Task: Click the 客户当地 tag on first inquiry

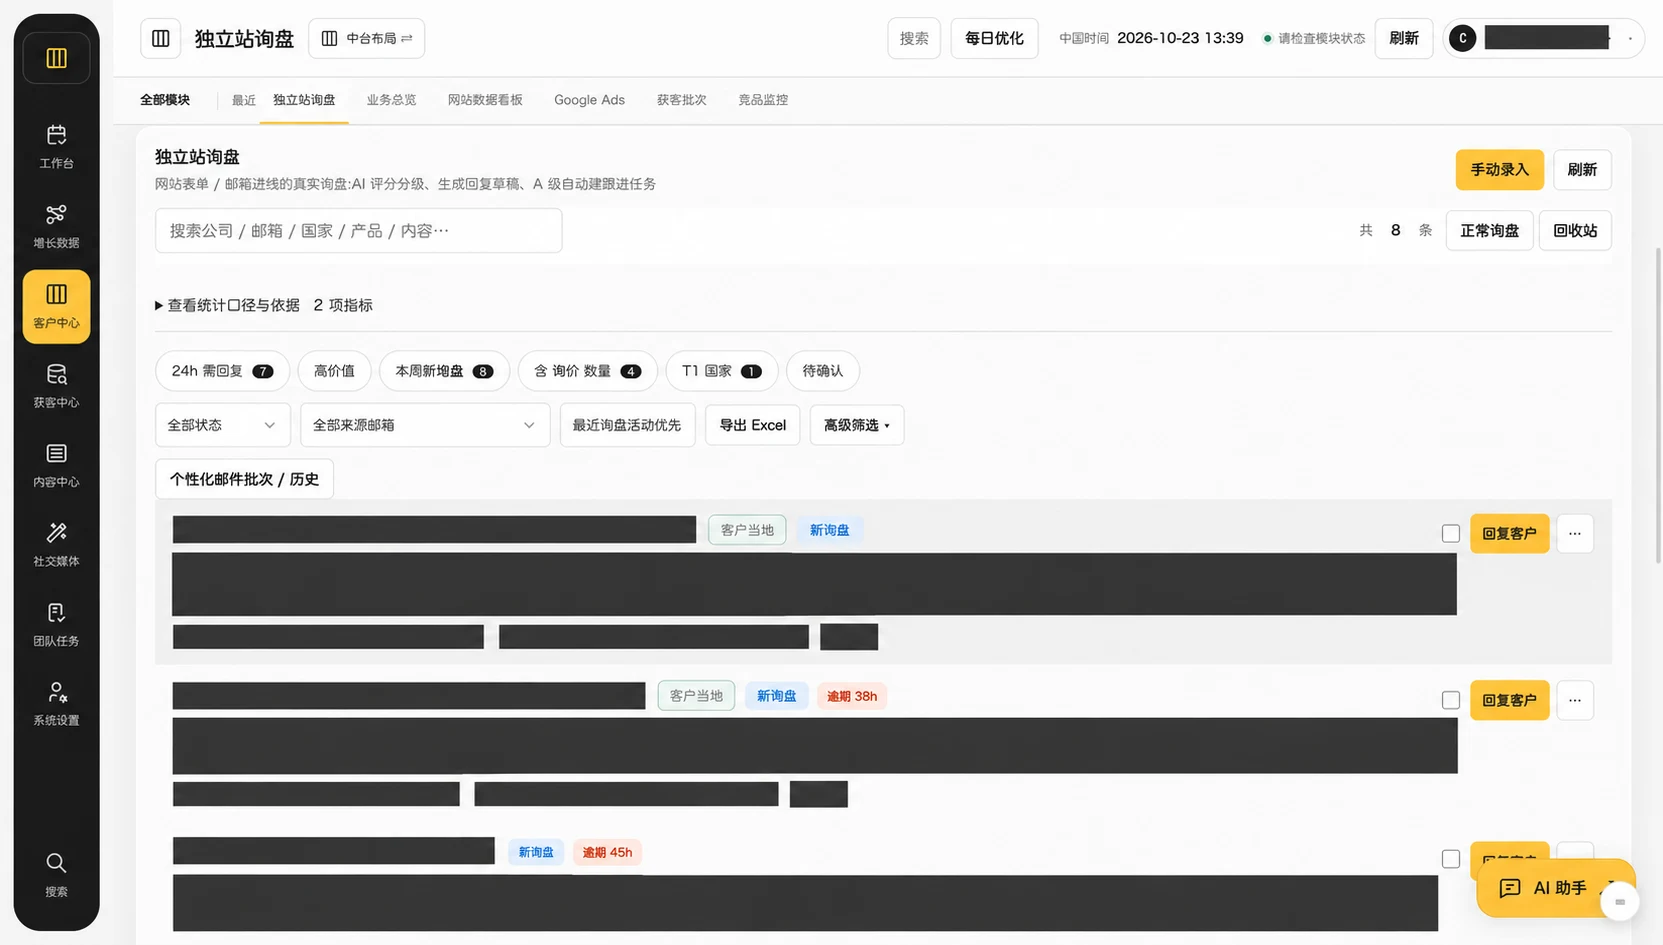Action: pos(747,530)
